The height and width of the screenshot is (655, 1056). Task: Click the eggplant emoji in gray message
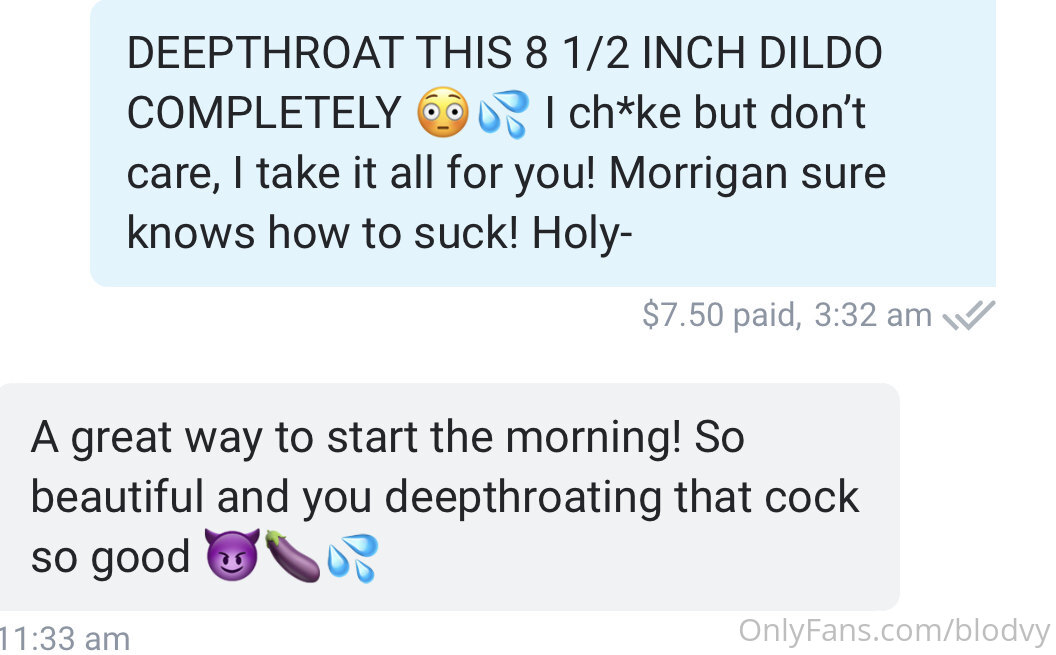pyautogui.click(x=293, y=556)
